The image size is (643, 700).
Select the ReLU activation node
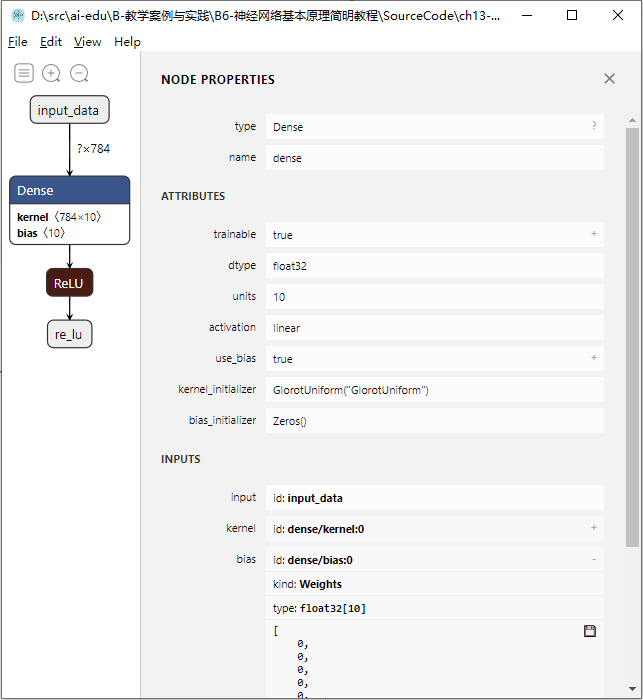click(x=69, y=283)
